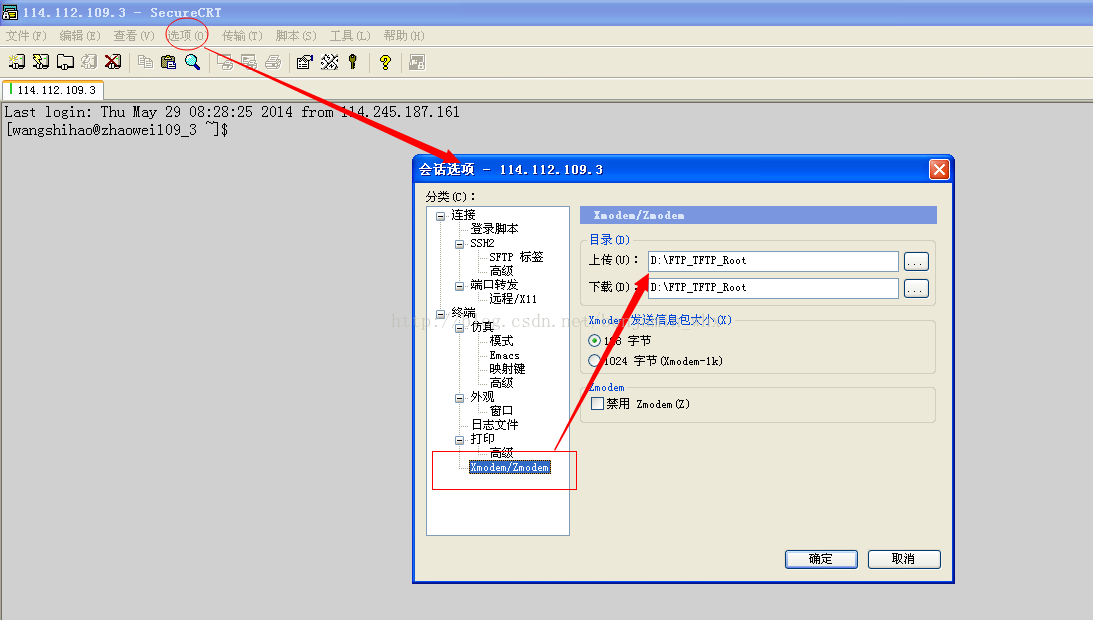Viewport: 1093px width, 620px height.
Task: Select Xmodem/Zmodem in category tree
Action: coord(510,467)
